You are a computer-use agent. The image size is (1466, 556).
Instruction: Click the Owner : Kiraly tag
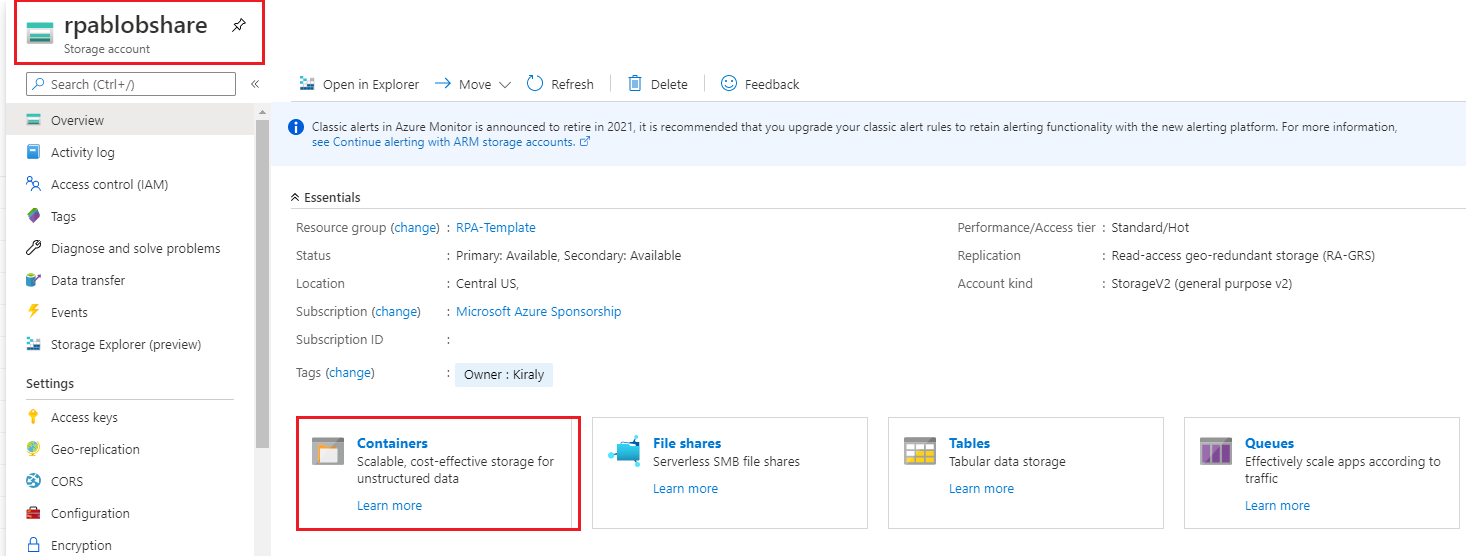[x=504, y=375]
